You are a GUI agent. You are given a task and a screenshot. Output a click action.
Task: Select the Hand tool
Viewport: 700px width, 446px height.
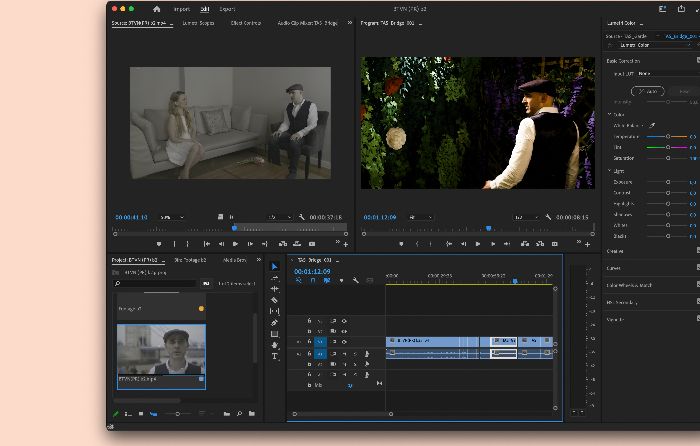275,345
